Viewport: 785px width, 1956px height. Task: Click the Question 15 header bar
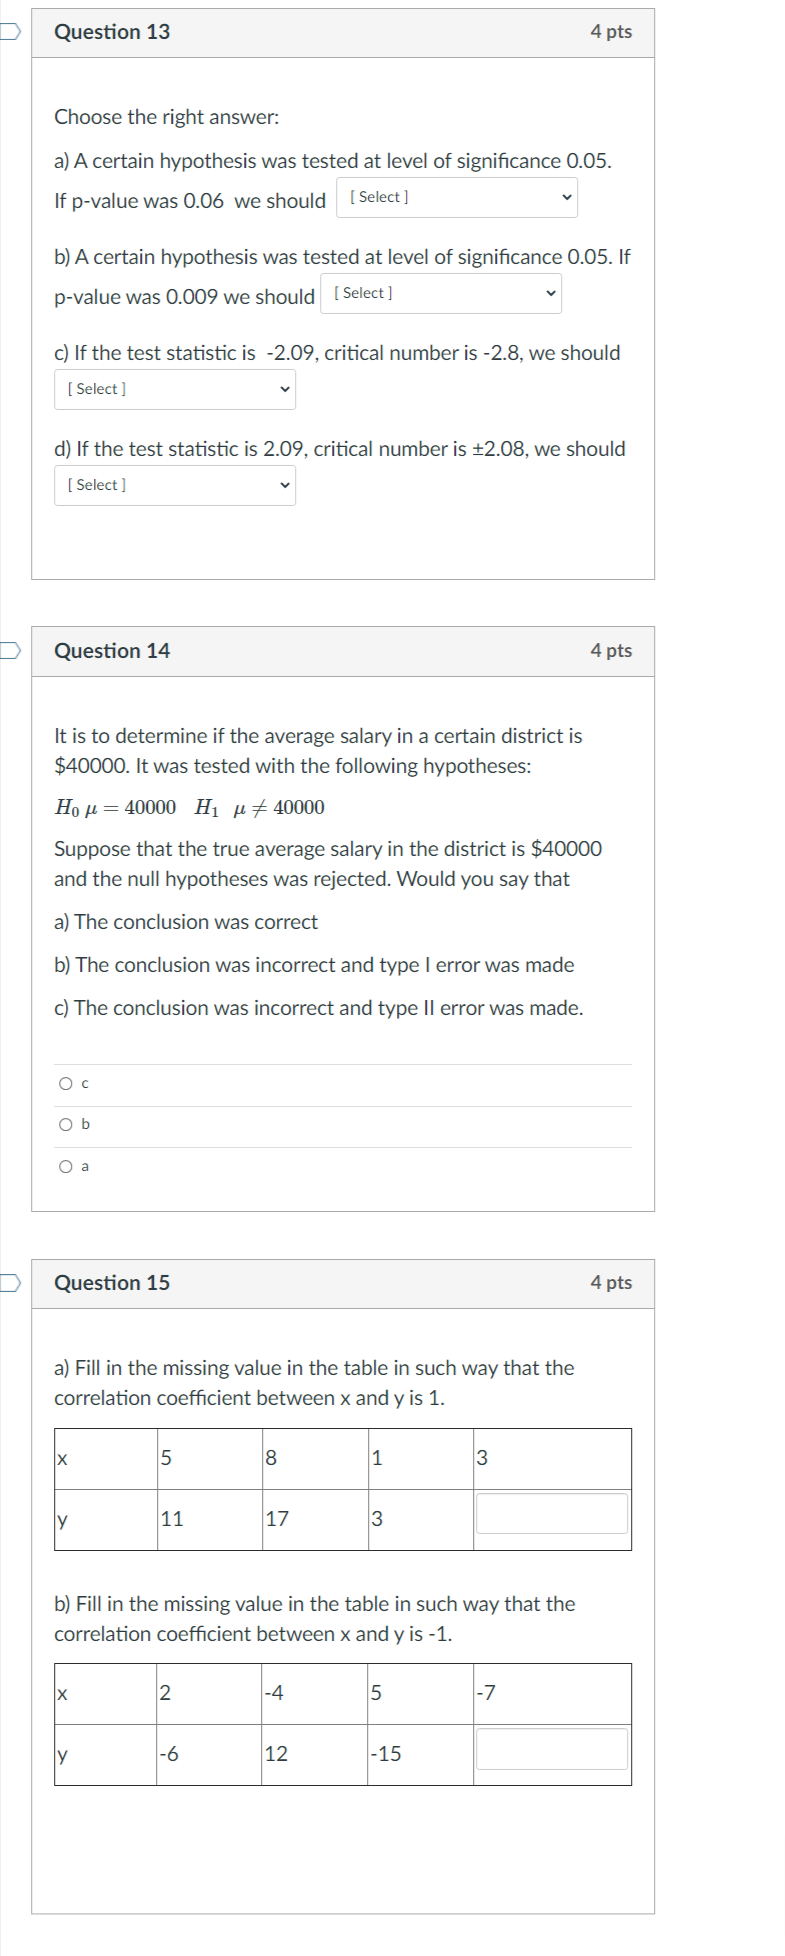click(345, 1283)
